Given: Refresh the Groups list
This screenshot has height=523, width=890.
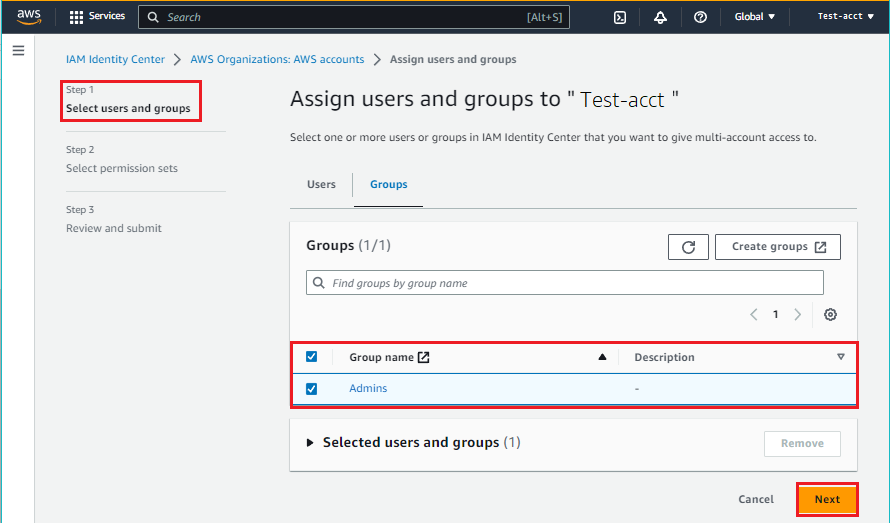Looking at the screenshot, I should (x=688, y=247).
